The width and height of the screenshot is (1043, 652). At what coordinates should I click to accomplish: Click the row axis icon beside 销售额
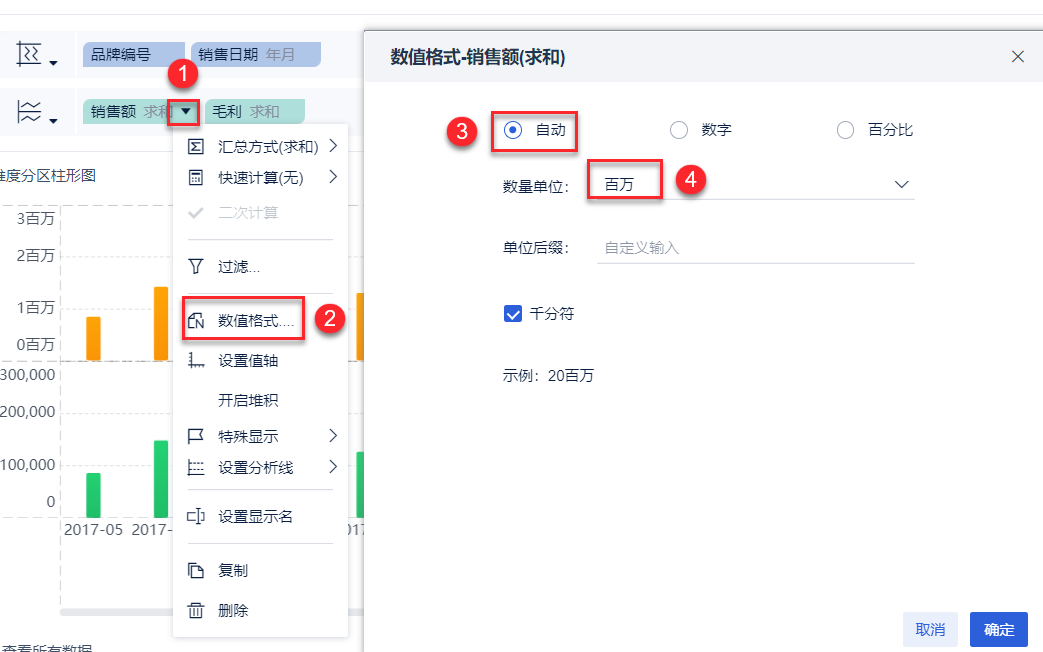[x=30, y=112]
